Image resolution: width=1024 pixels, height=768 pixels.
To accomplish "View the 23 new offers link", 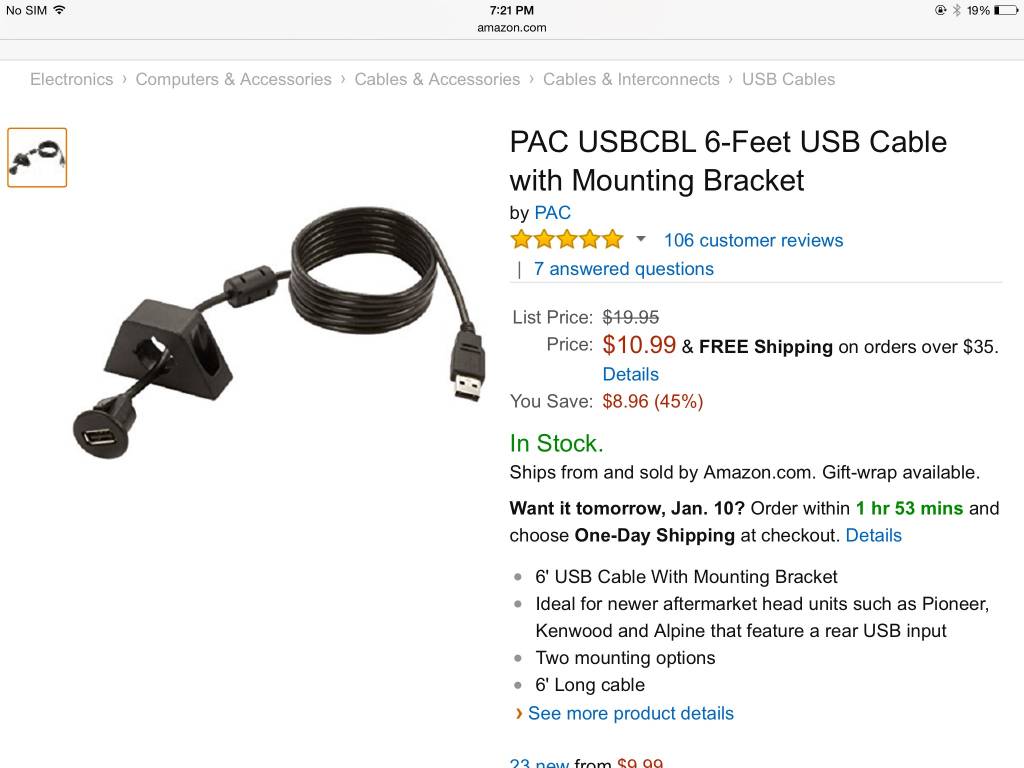I will click(539, 763).
